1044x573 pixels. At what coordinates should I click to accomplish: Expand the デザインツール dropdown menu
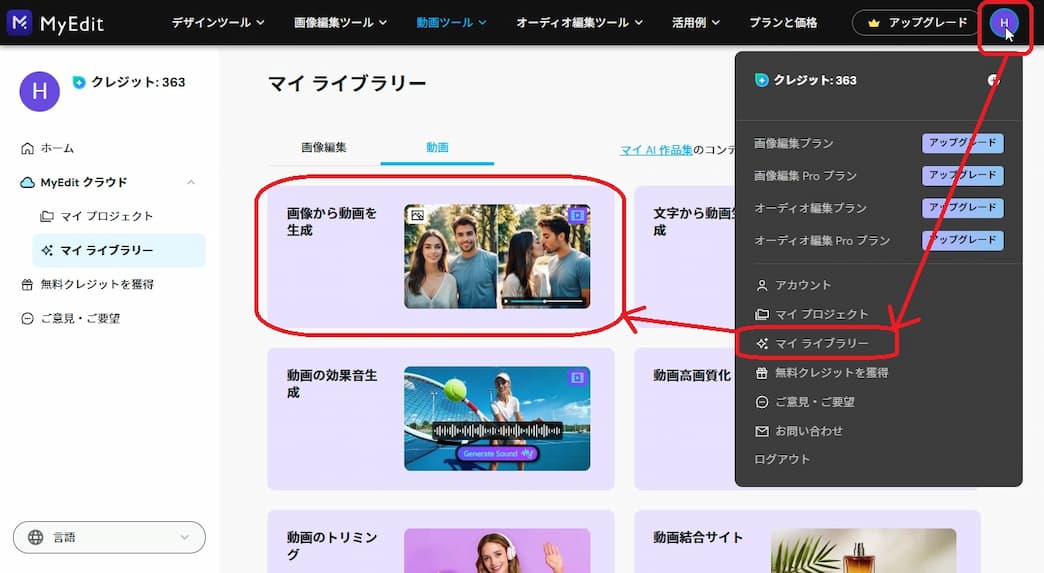(x=217, y=22)
